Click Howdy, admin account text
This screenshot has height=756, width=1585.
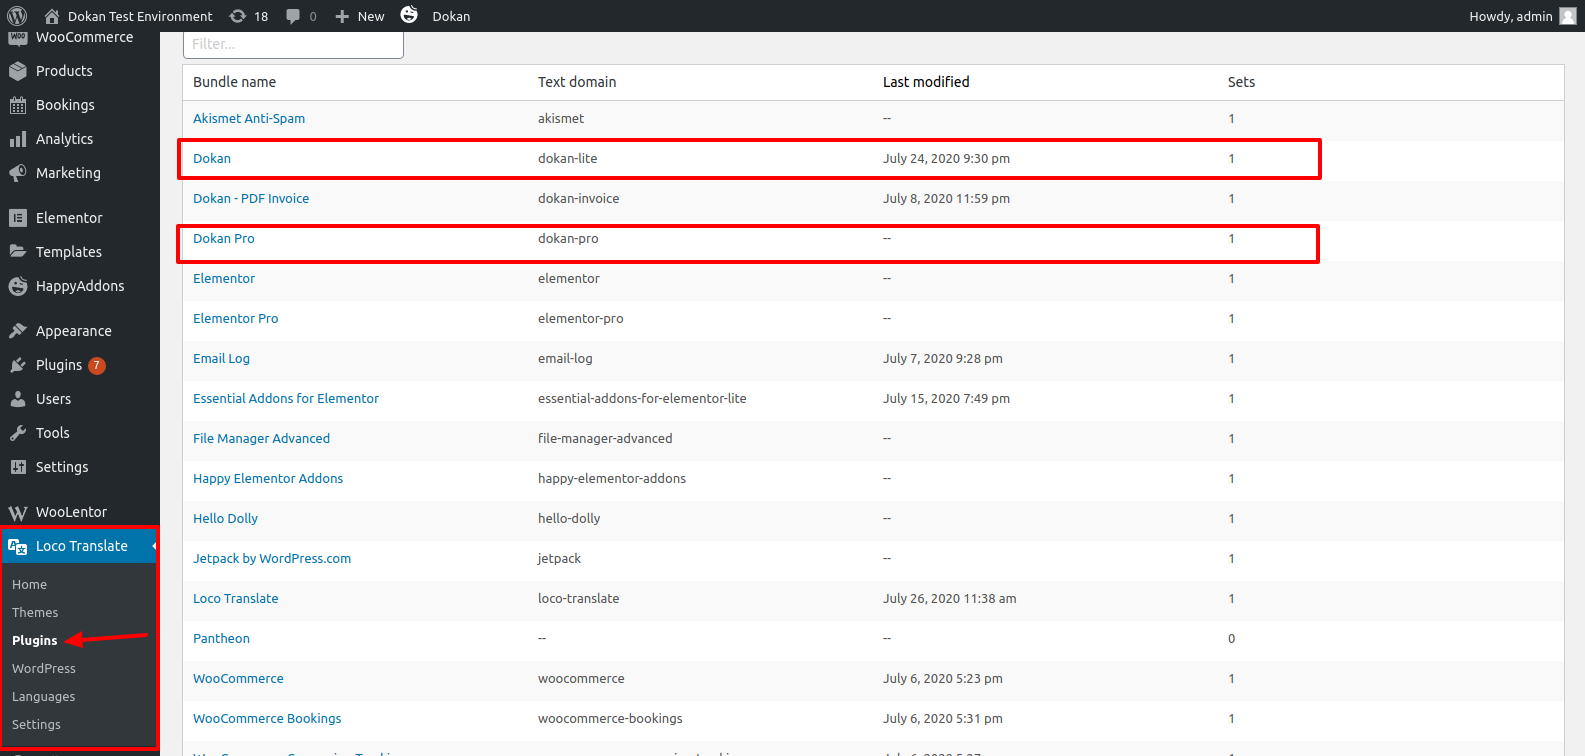click(x=1510, y=16)
